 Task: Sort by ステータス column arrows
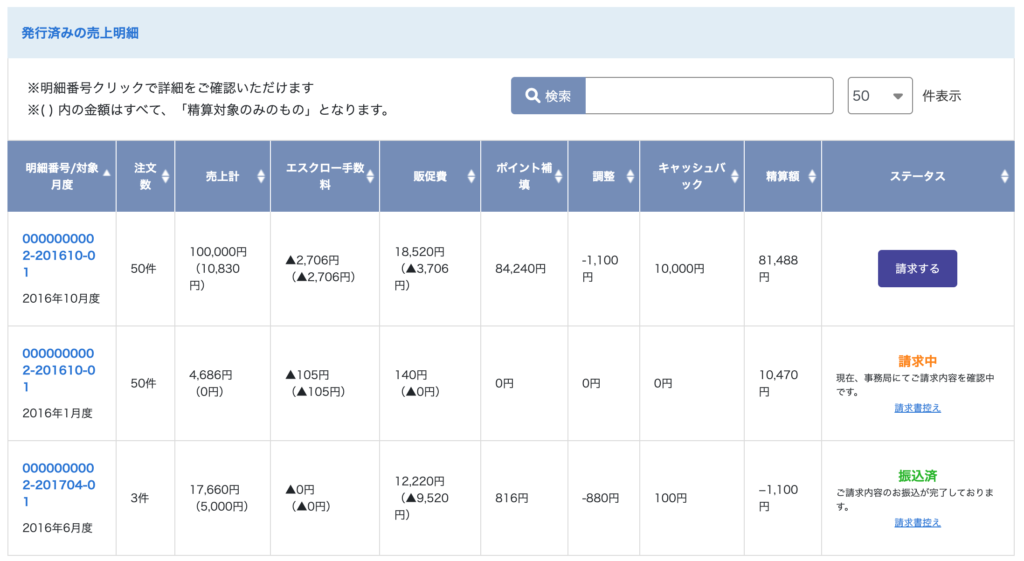point(1004,176)
